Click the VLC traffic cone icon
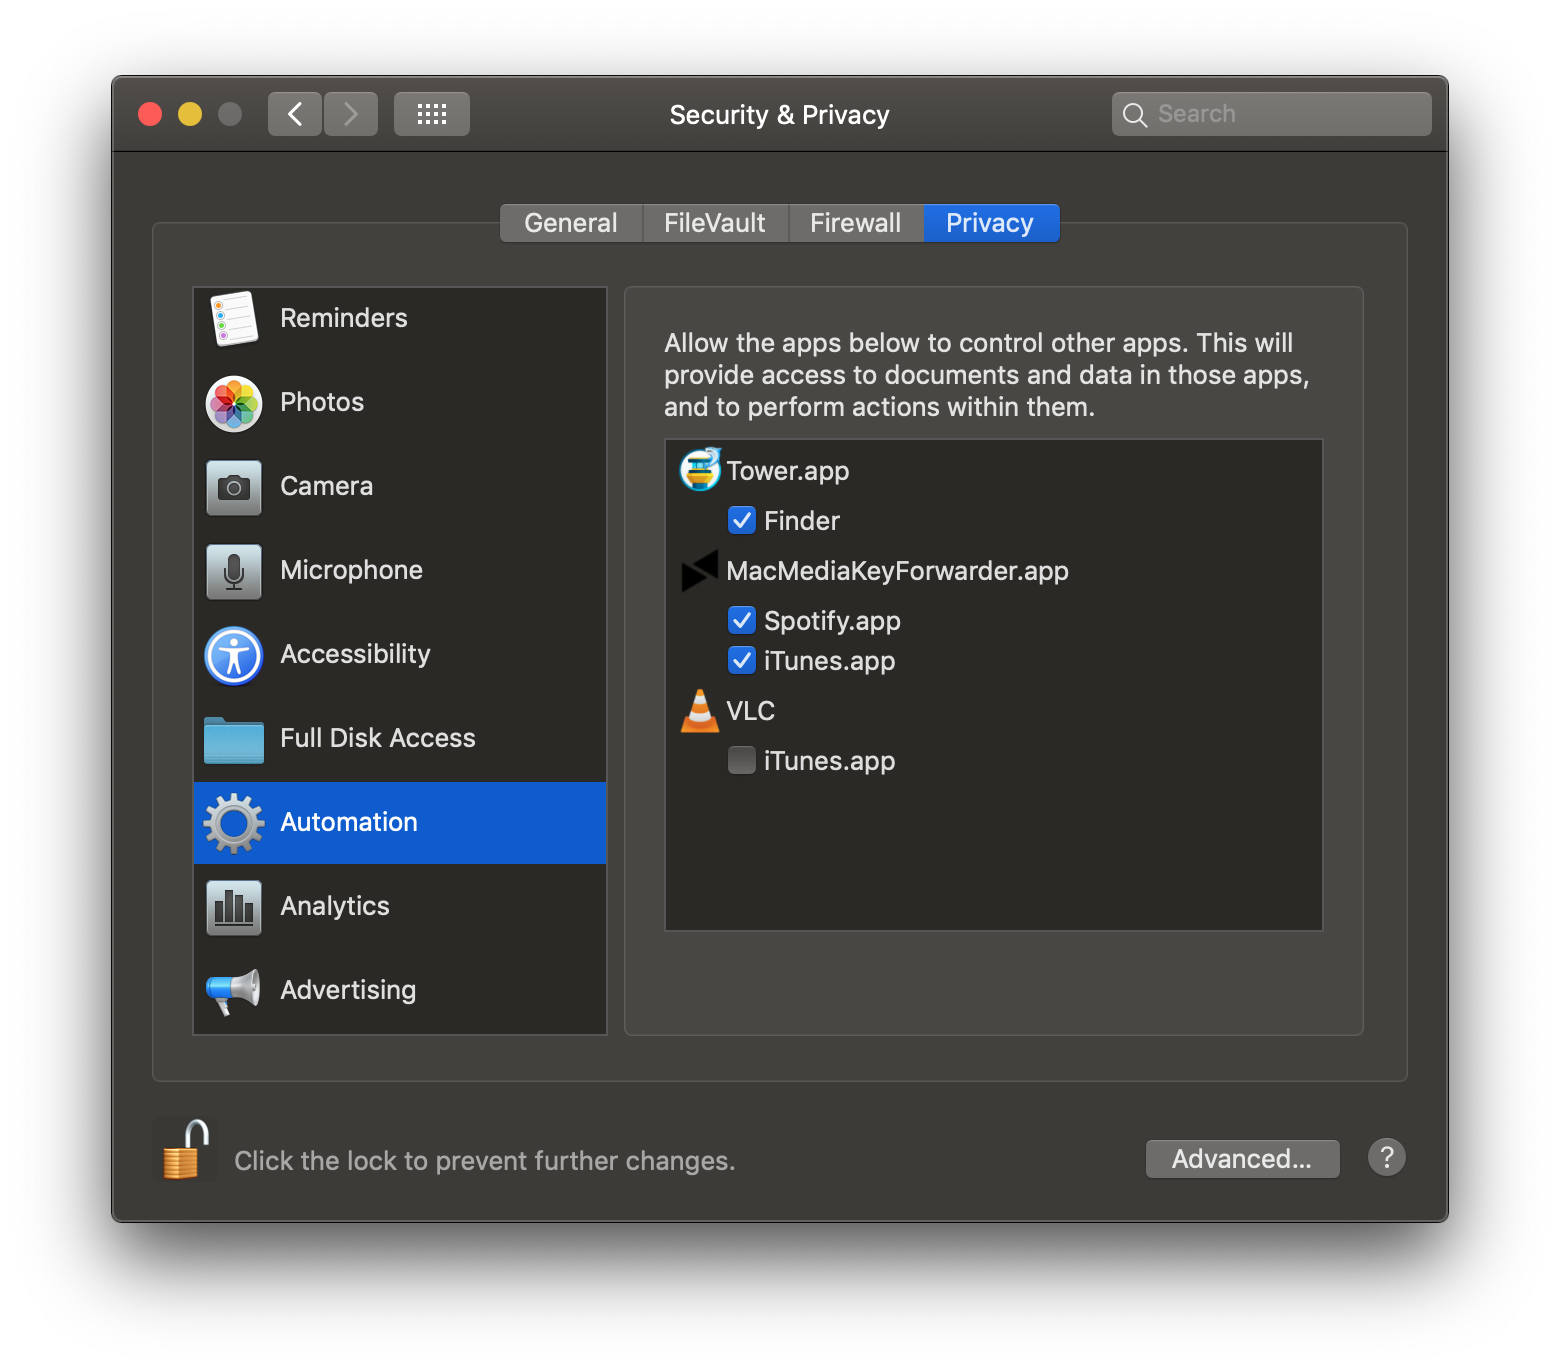 pyautogui.click(x=700, y=711)
